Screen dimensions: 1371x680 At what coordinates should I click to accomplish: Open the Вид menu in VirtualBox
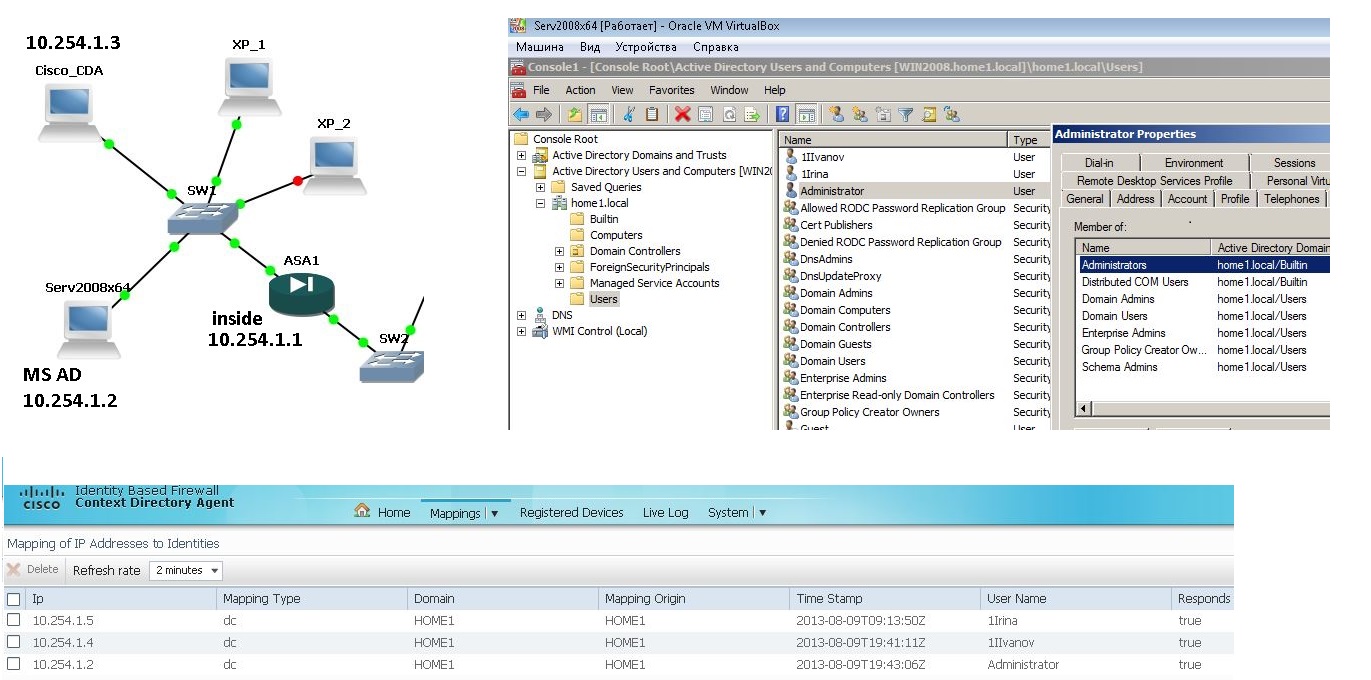590,47
